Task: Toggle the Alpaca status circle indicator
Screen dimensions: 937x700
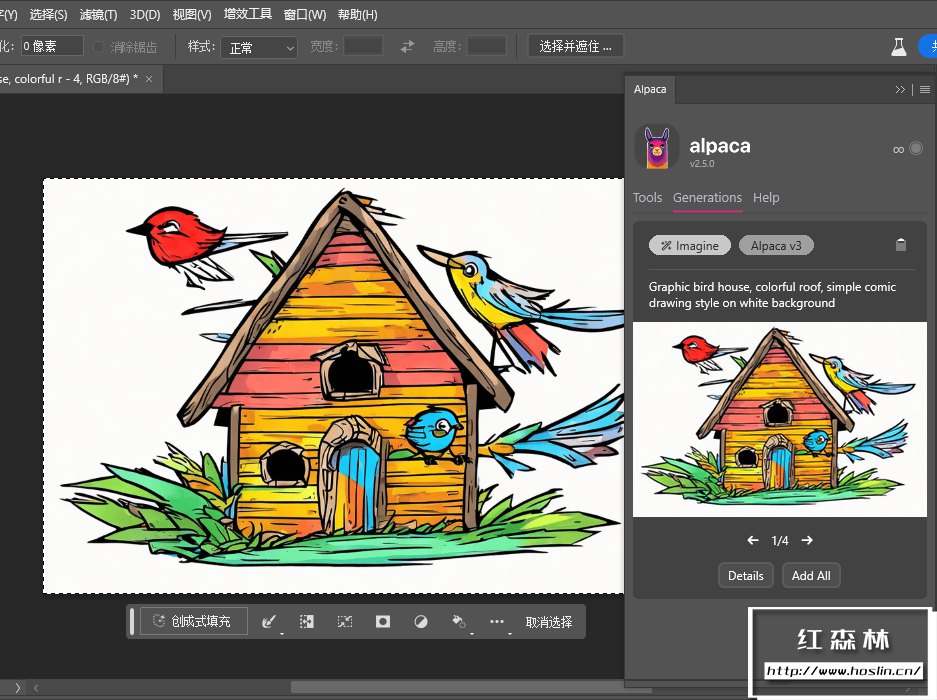Action: tap(916, 149)
